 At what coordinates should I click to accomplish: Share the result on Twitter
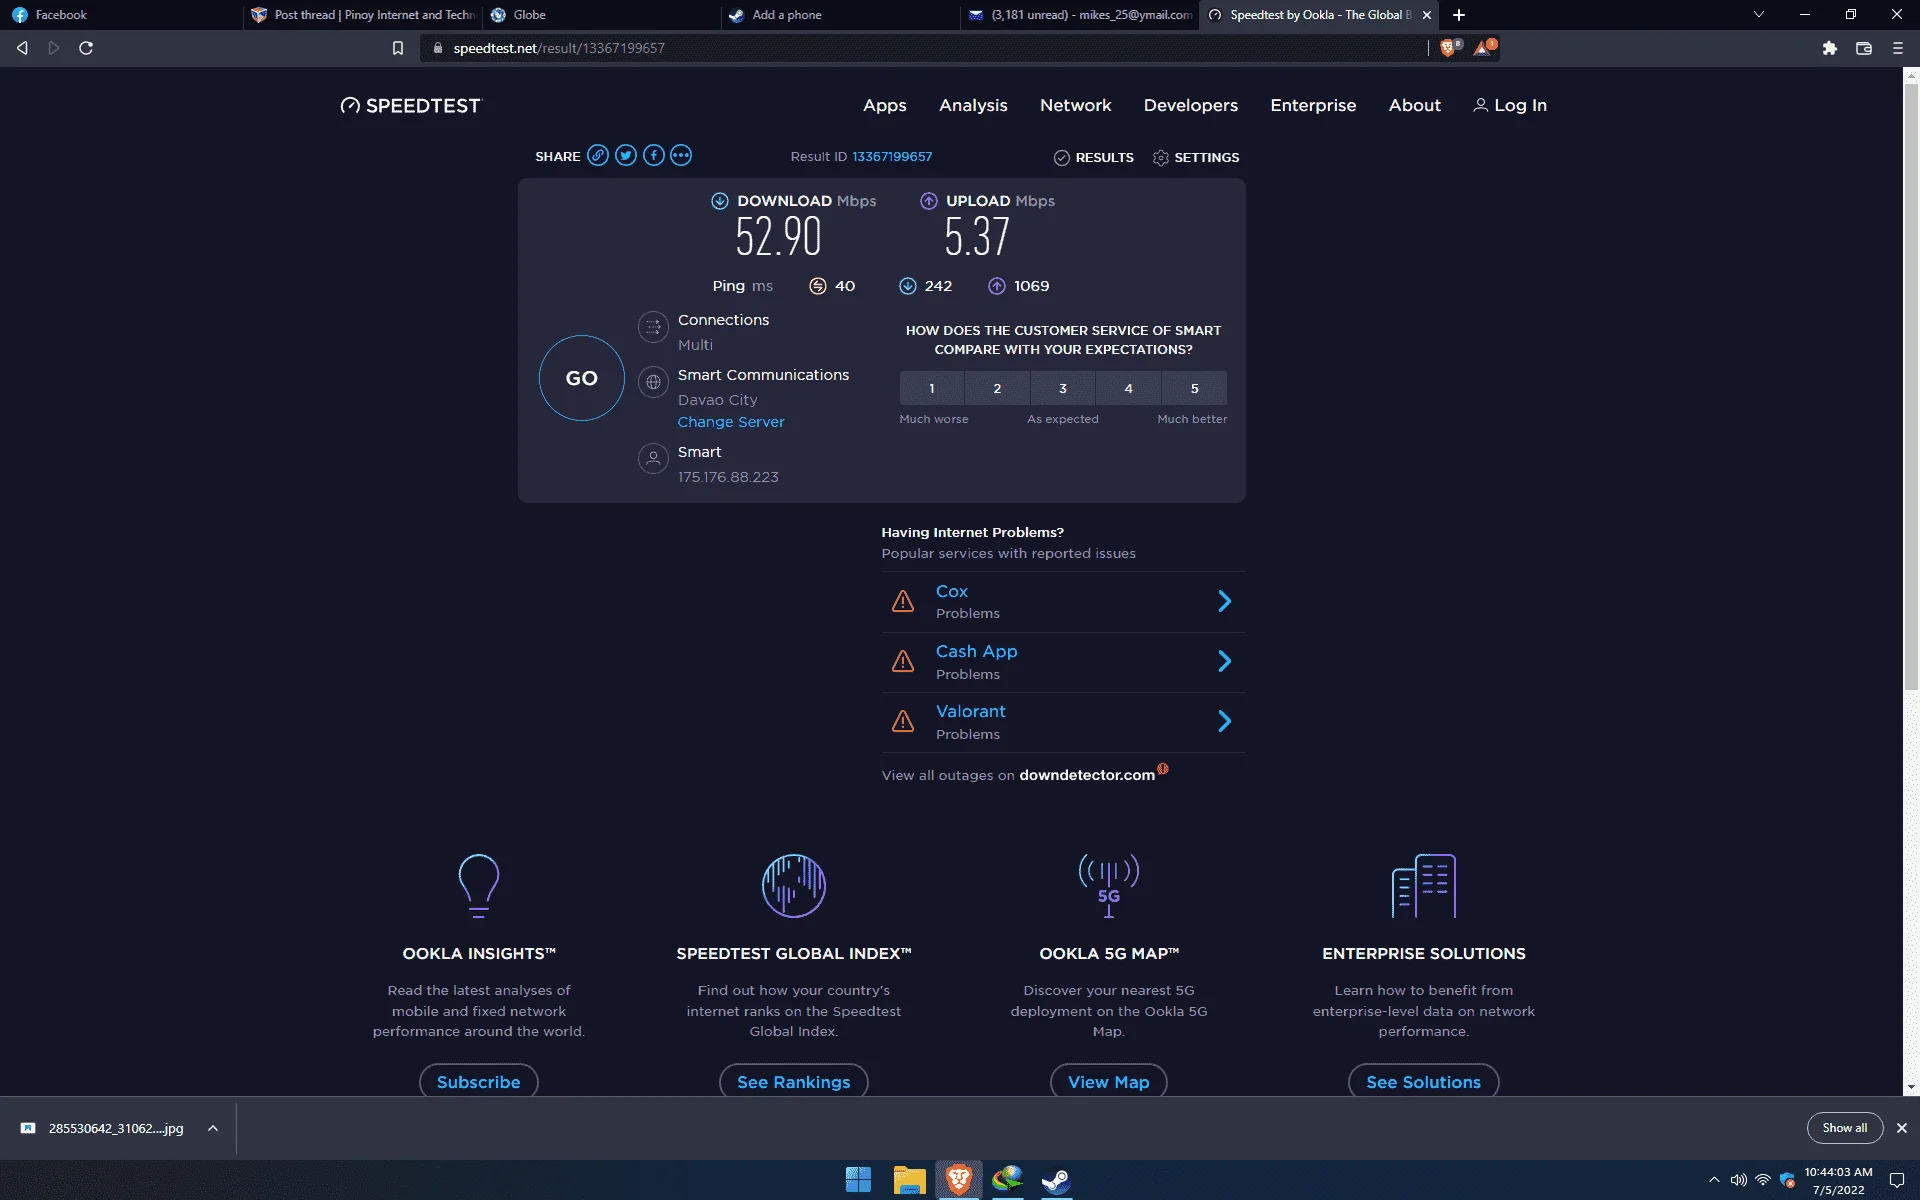(x=626, y=155)
